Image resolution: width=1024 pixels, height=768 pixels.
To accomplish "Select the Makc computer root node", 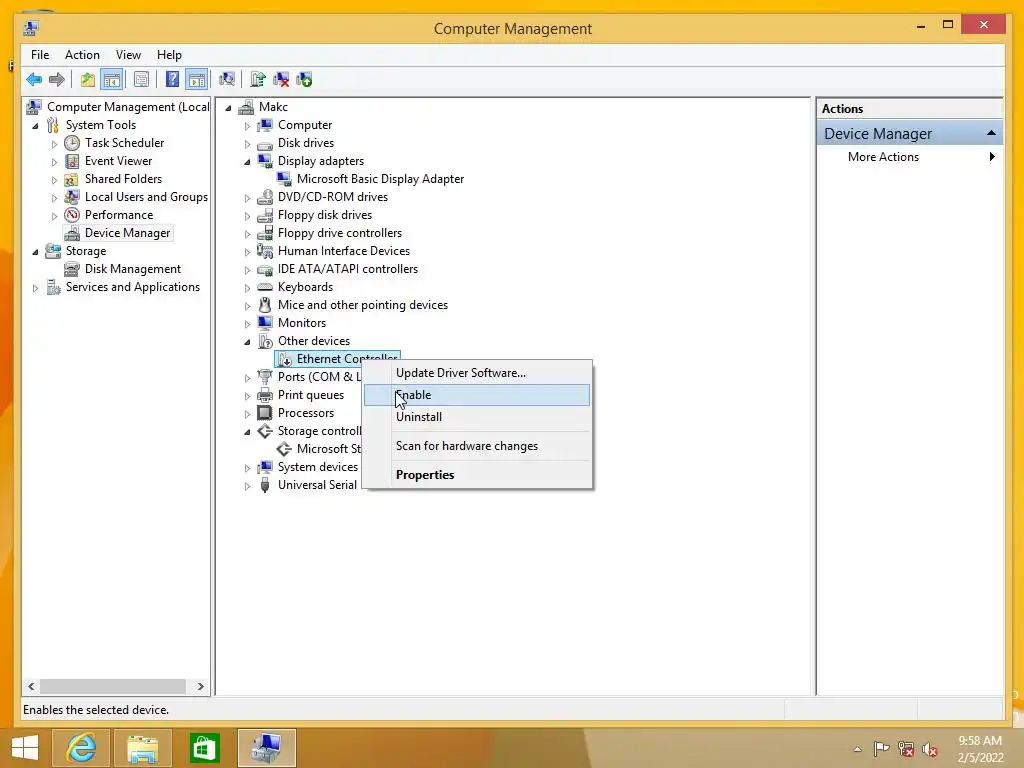I will click(x=273, y=107).
